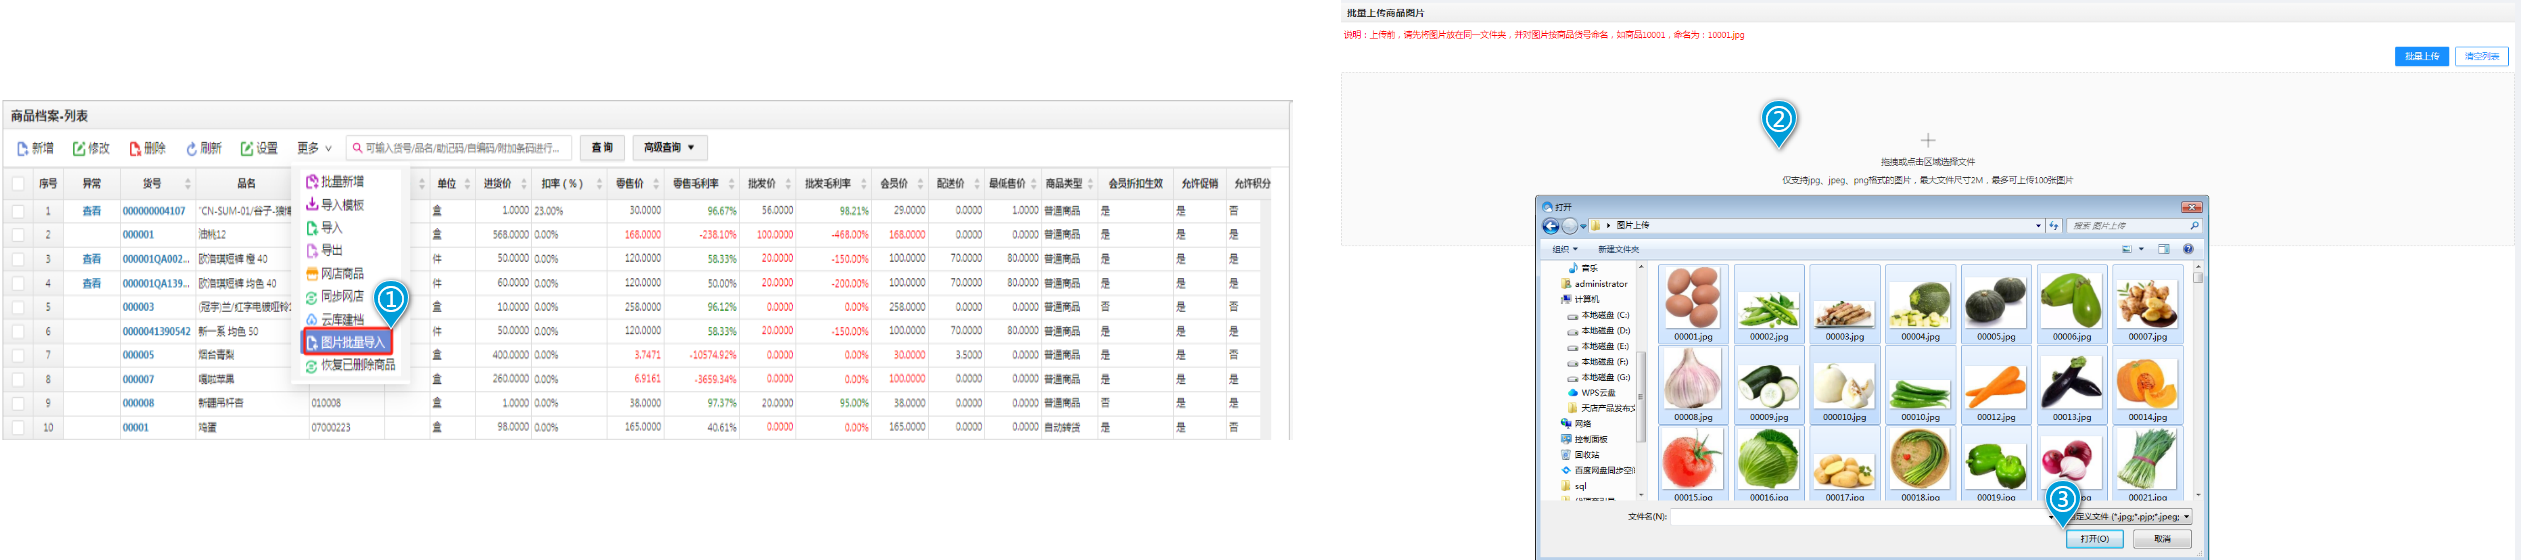The width and height of the screenshot is (2521, 560).
Task: Click the 文件名(N) filename input field
Action: pyautogui.click(x=1860, y=517)
